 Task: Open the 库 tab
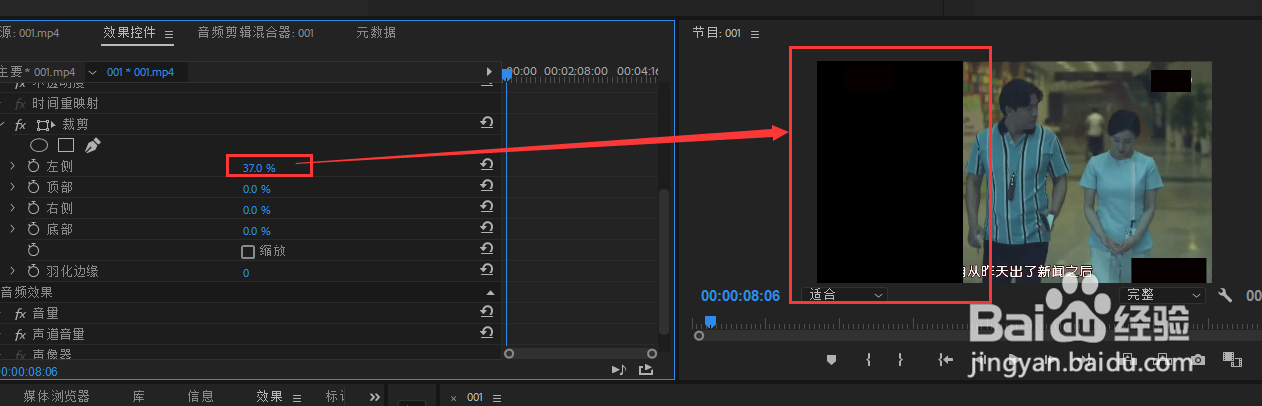coord(139,397)
